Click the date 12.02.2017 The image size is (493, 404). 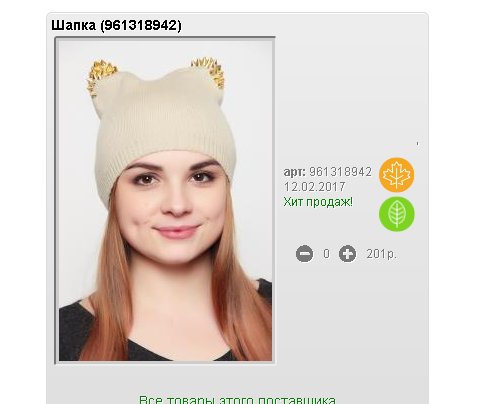click(314, 187)
